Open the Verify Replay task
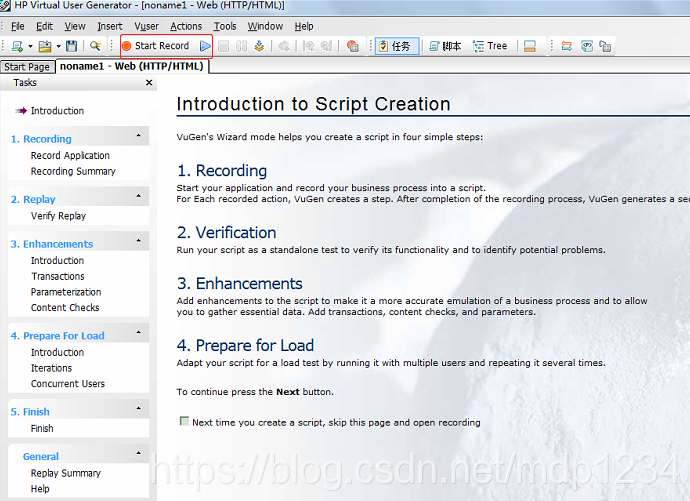The image size is (690, 501). coord(58,216)
